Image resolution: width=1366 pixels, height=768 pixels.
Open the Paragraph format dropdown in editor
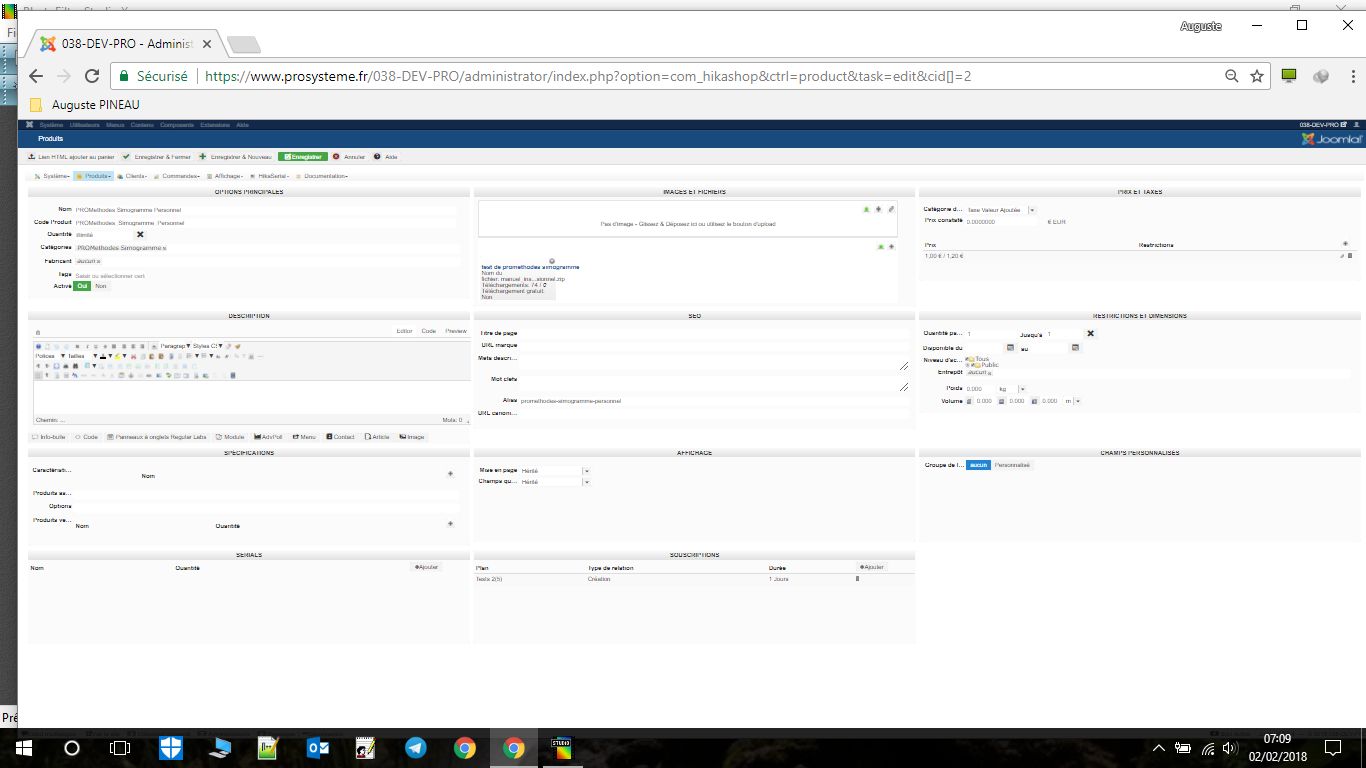pos(176,345)
